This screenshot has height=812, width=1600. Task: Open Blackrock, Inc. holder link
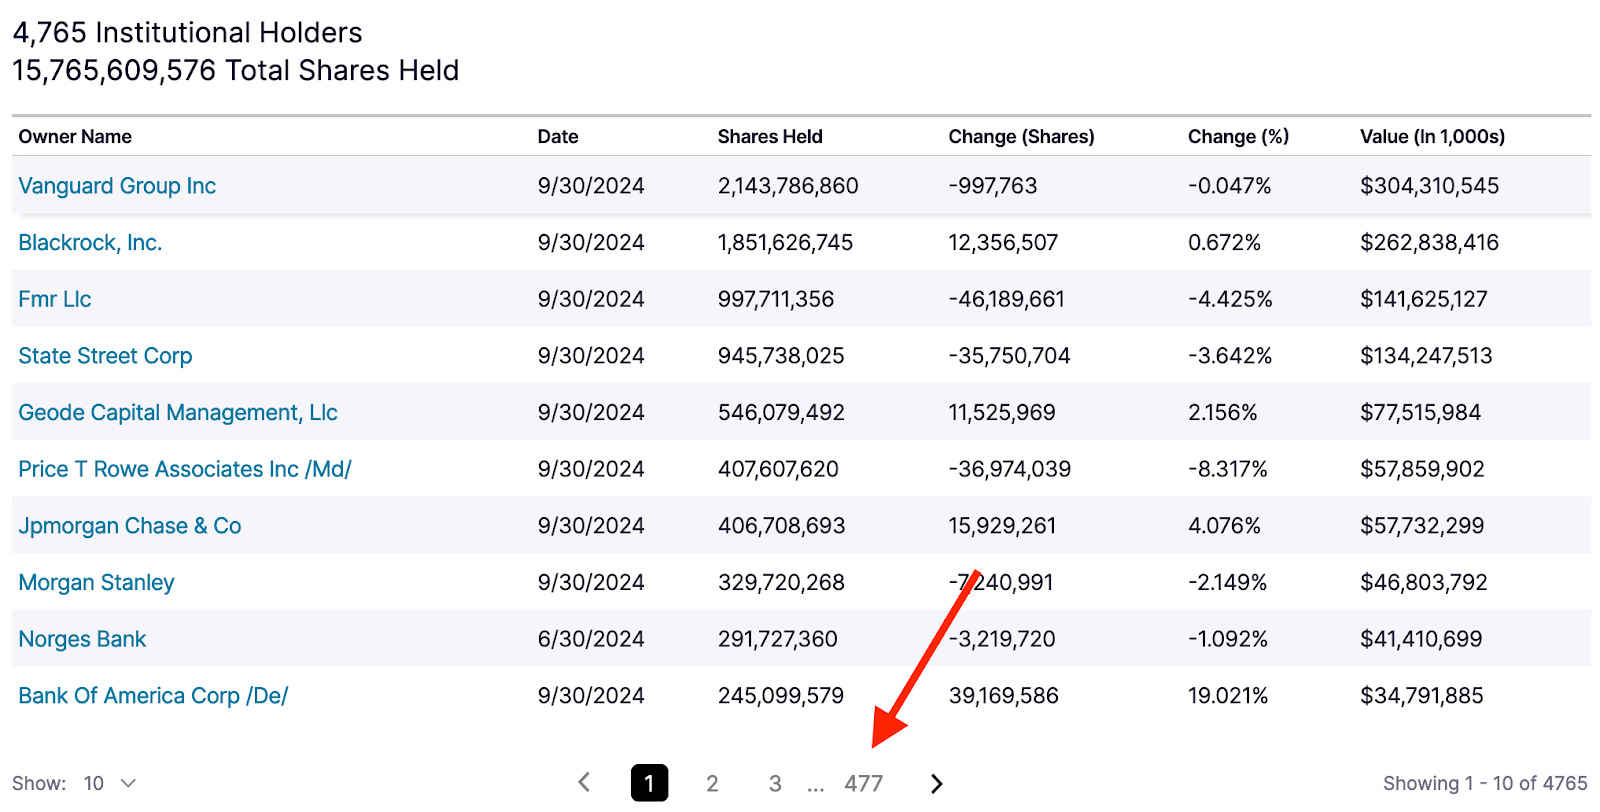point(90,243)
